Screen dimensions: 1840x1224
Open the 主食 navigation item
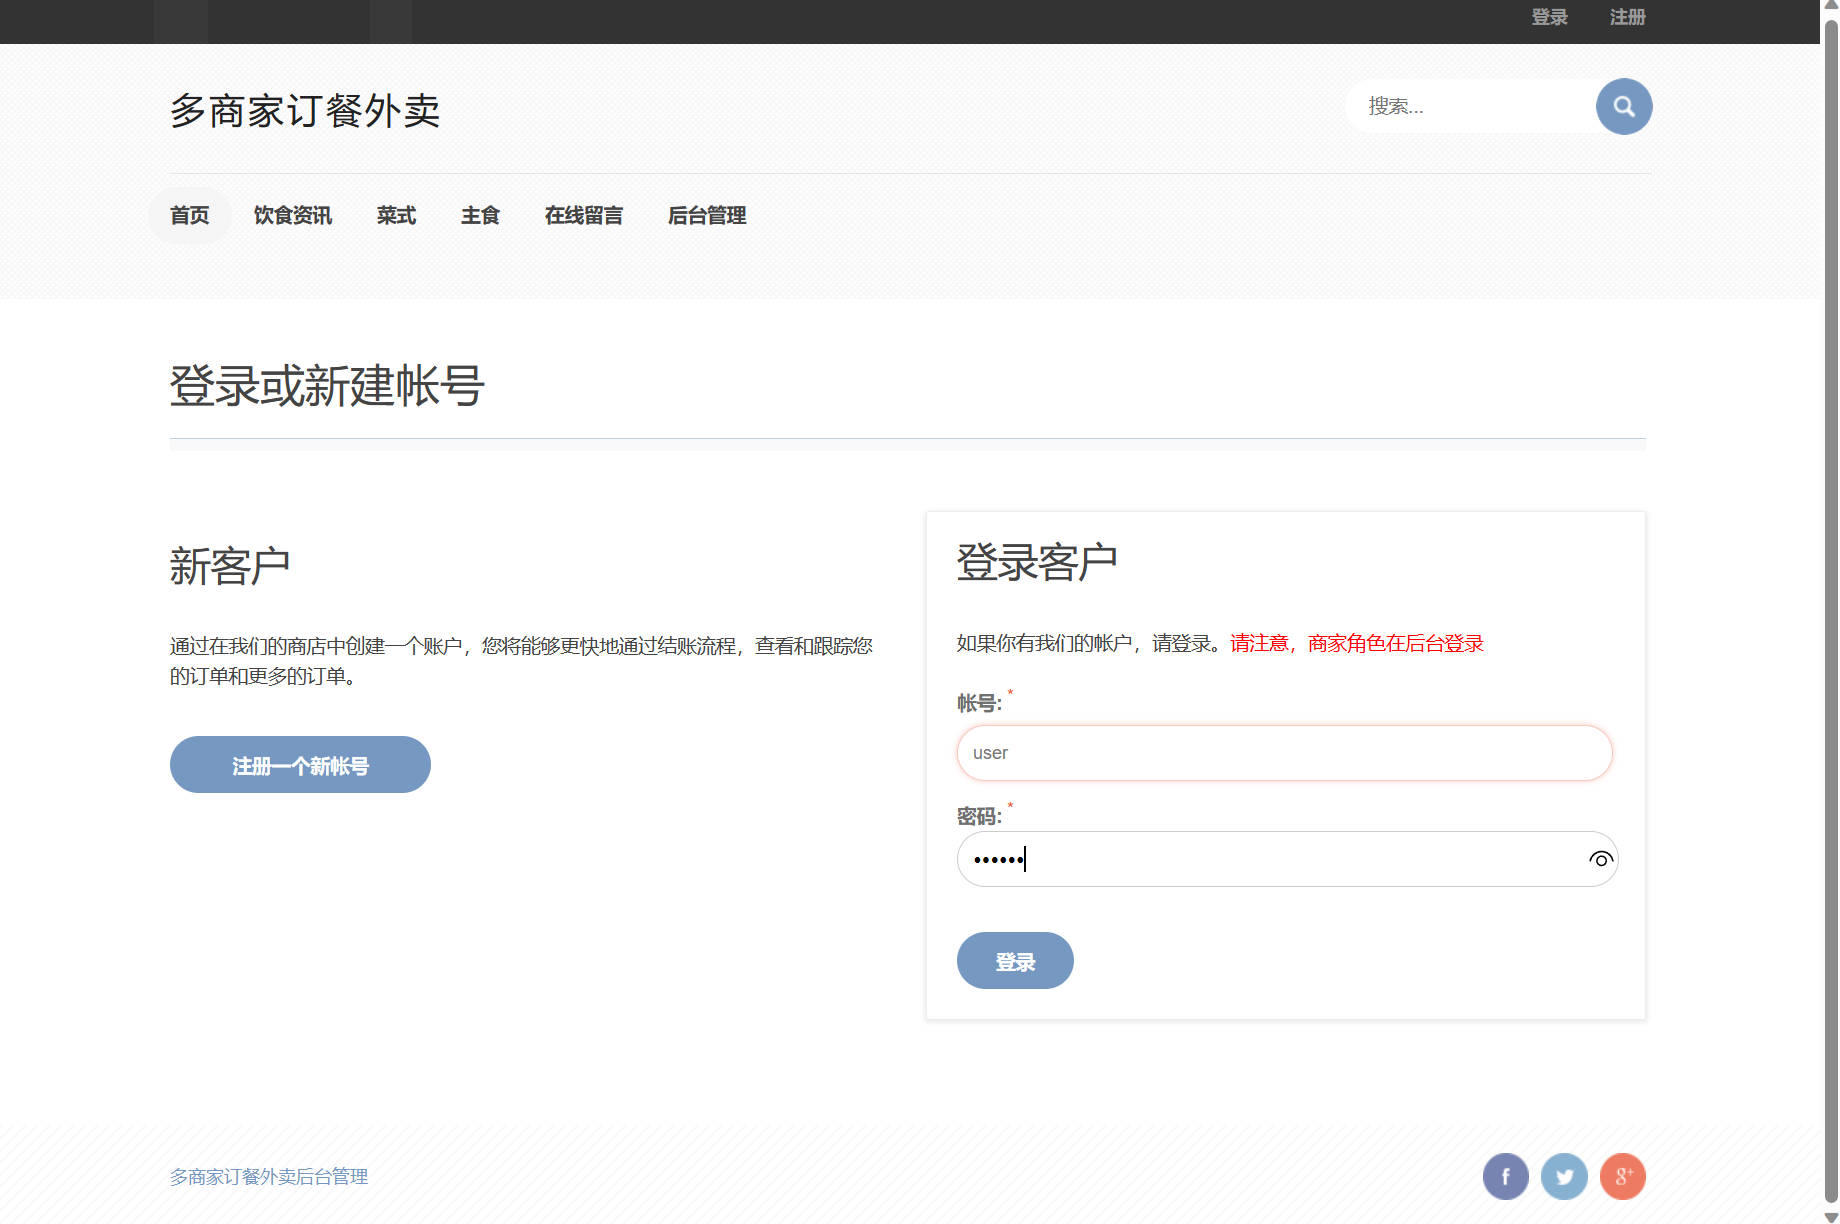pos(480,215)
